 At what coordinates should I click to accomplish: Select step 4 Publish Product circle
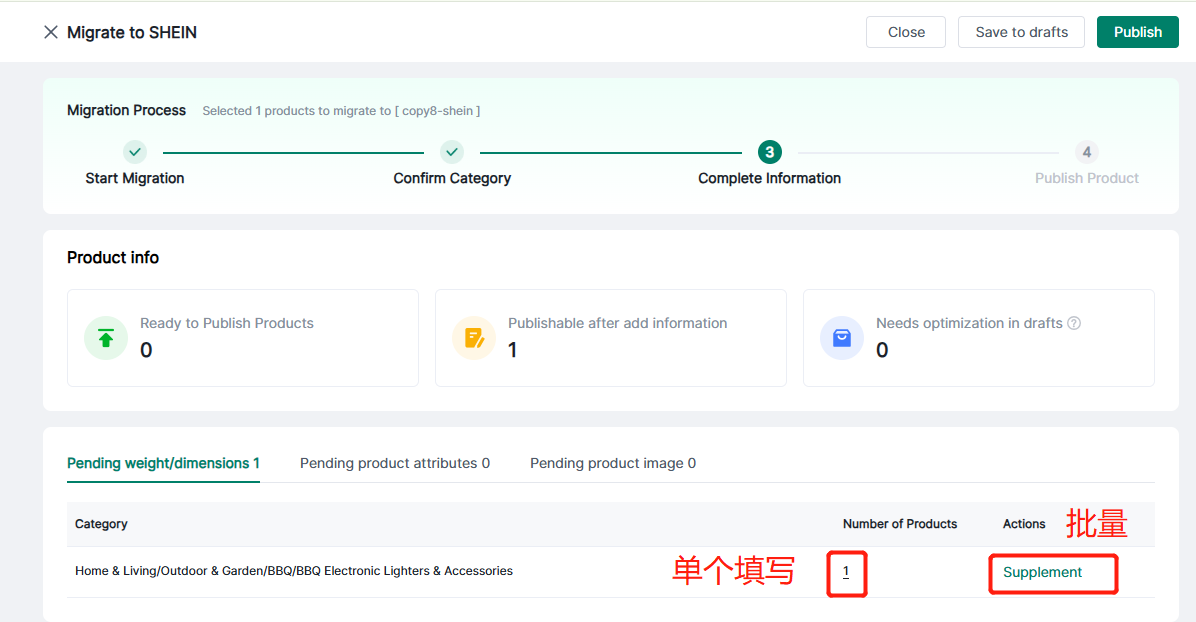1086,152
